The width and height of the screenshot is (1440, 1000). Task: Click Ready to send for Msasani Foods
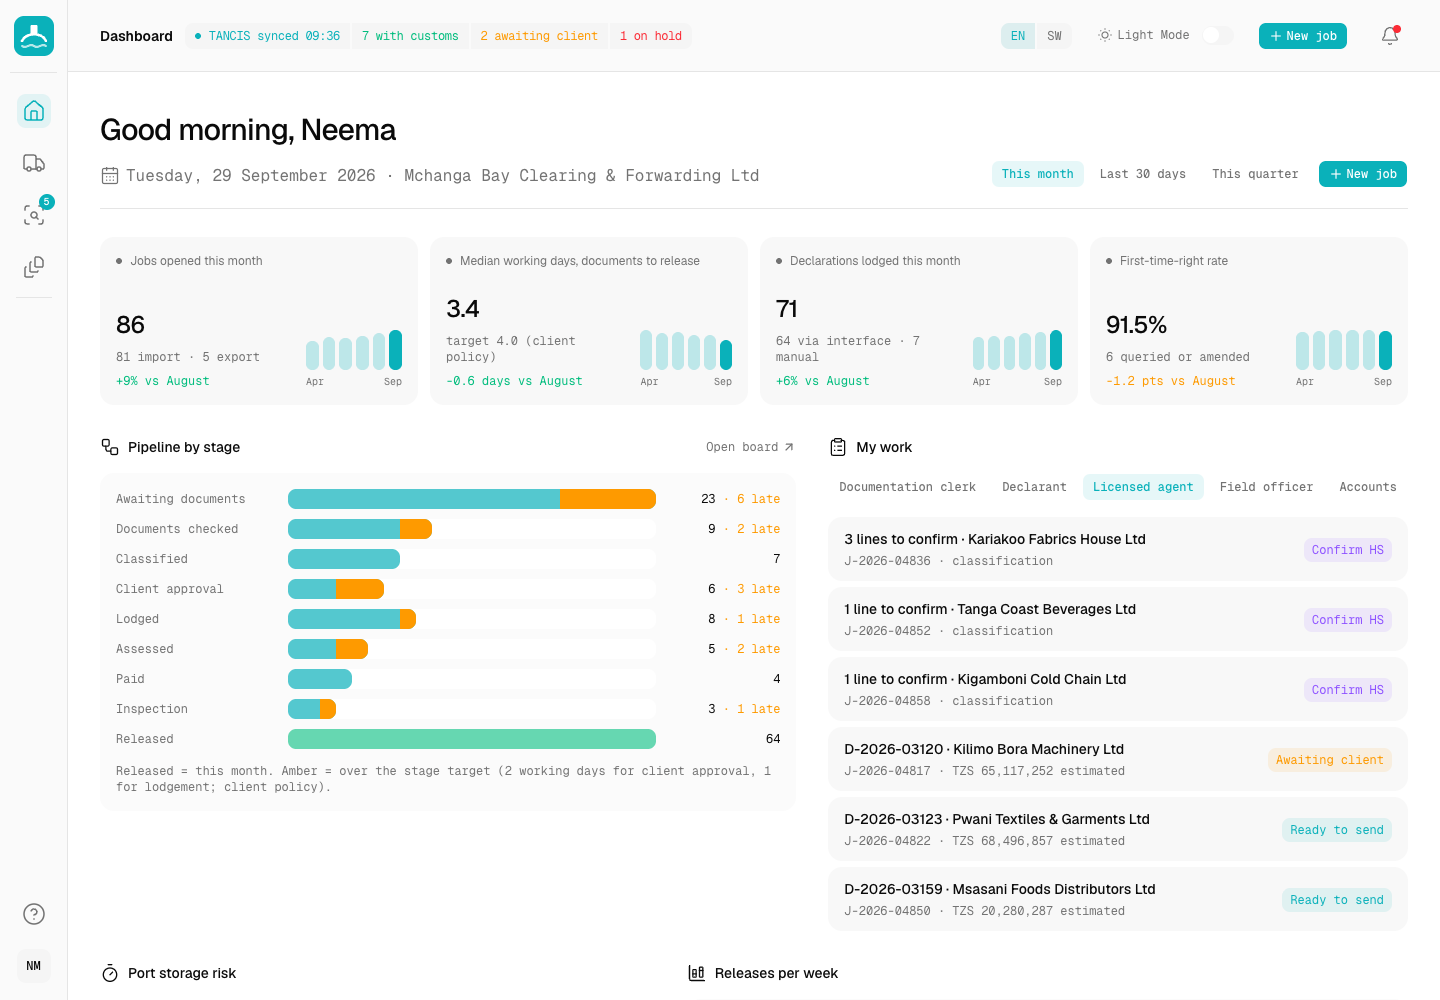point(1337,900)
